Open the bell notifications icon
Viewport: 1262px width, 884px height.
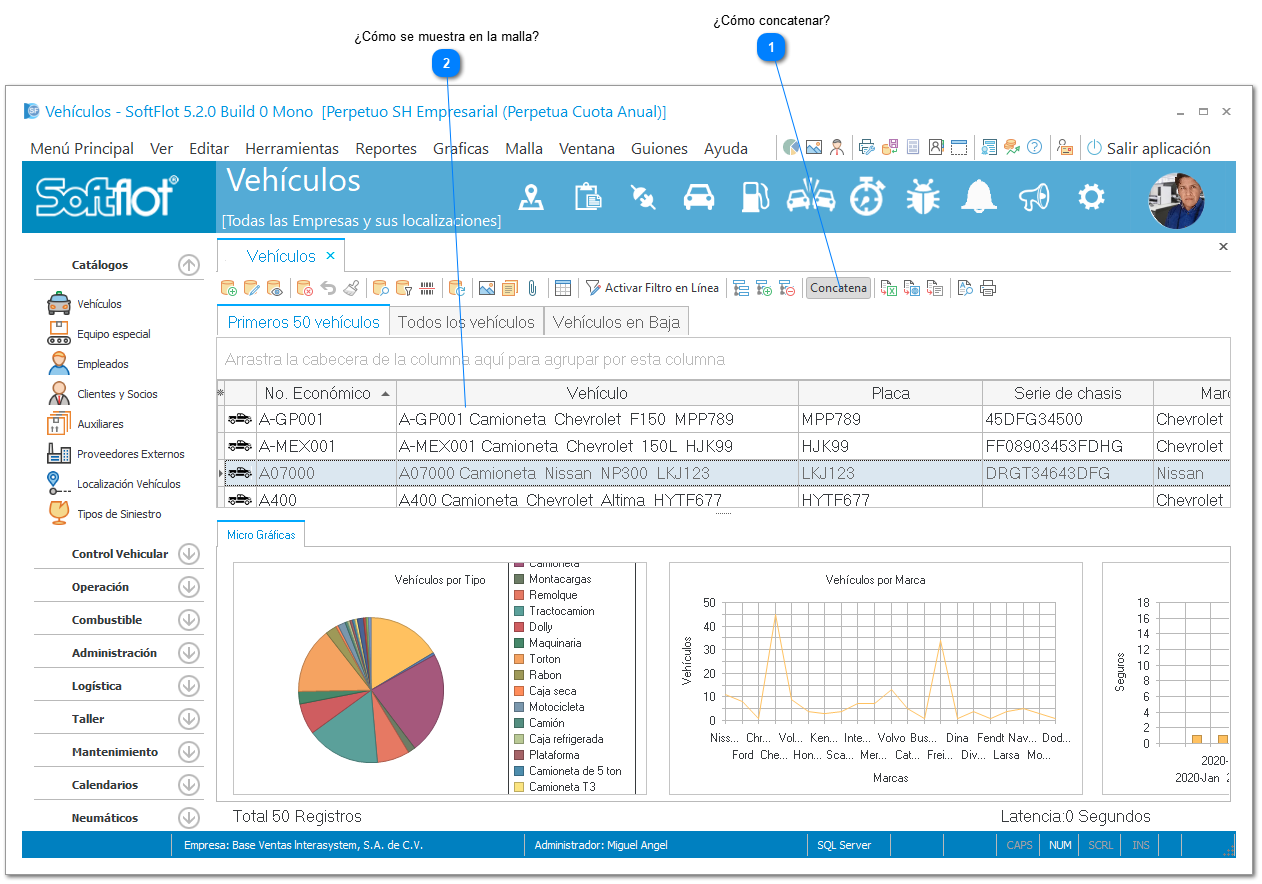[x=979, y=197]
